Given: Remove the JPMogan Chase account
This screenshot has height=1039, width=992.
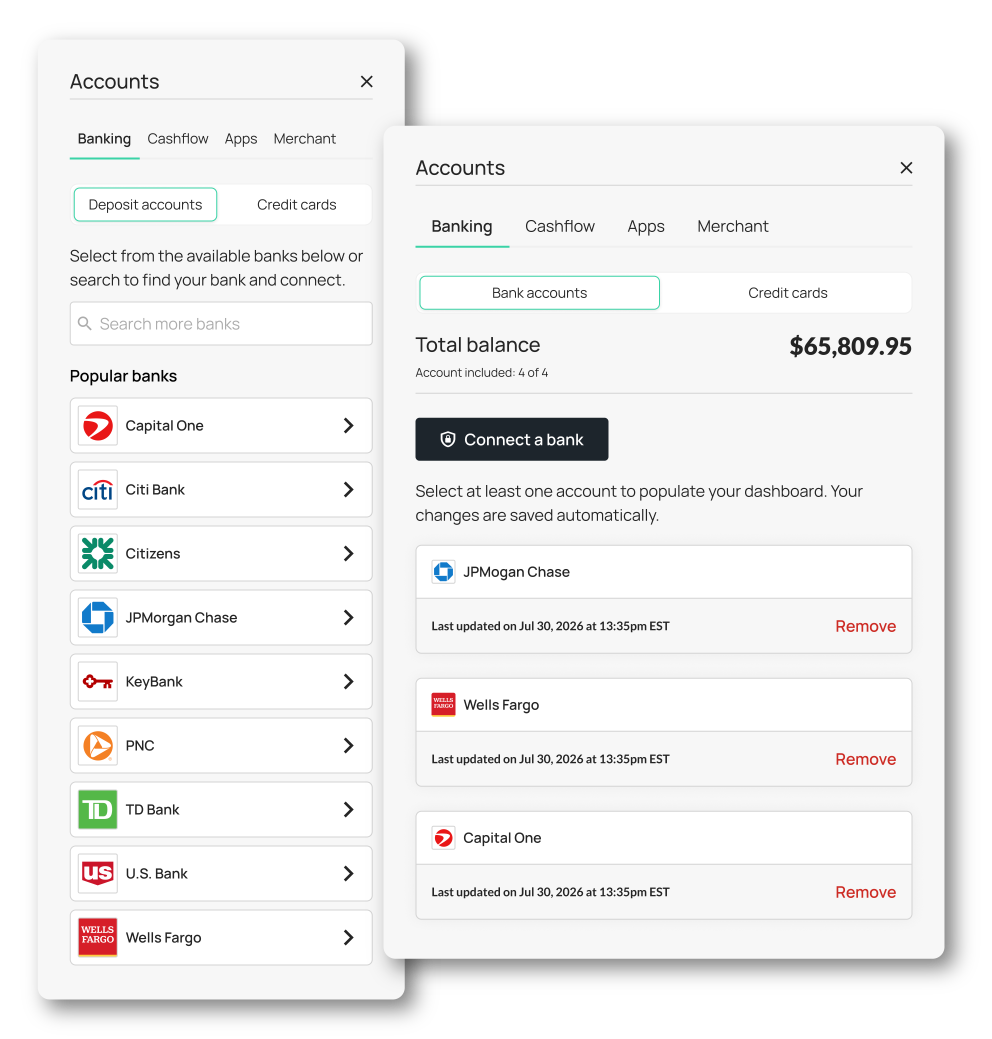Looking at the screenshot, I should [865, 626].
